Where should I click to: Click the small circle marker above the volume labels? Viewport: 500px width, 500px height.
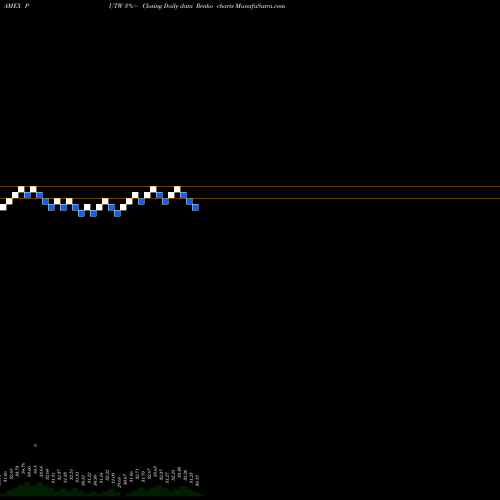pyautogui.click(x=35, y=445)
